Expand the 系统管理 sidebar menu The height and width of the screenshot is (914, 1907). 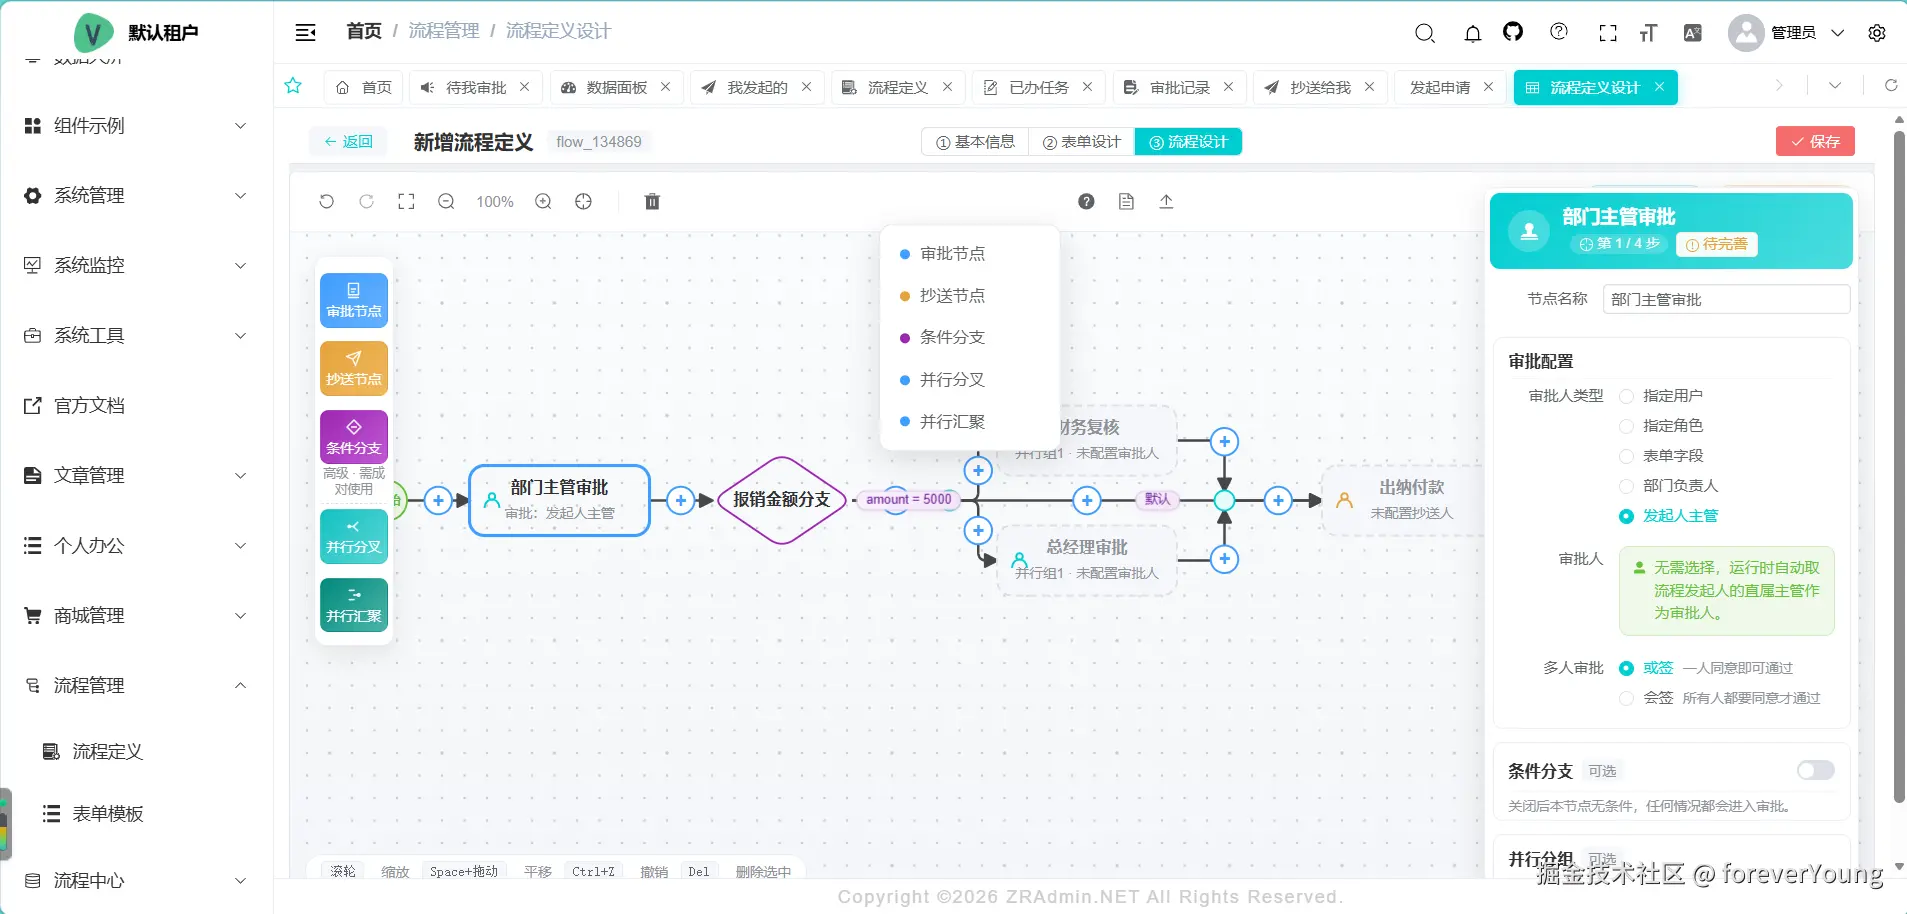[x=136, y=195]
